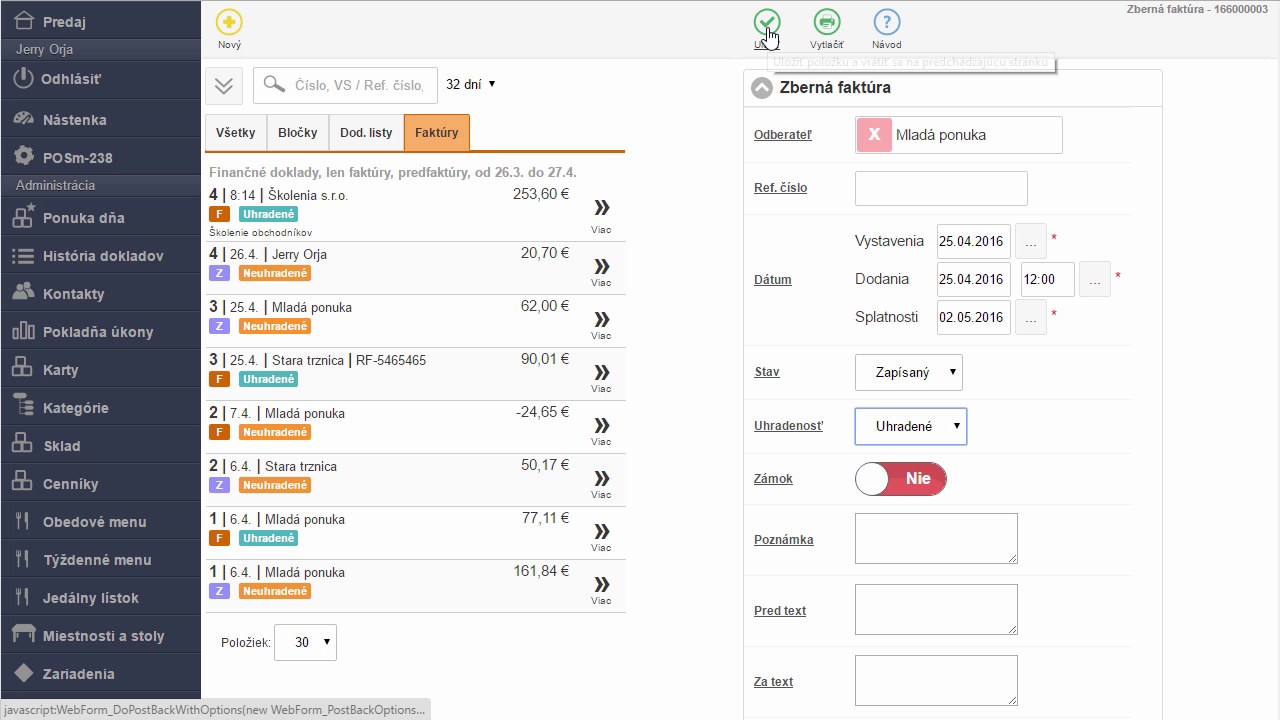Click the green save checkmark icon
This screenshot has width=1280, height=720.
[x=767, y=22]
